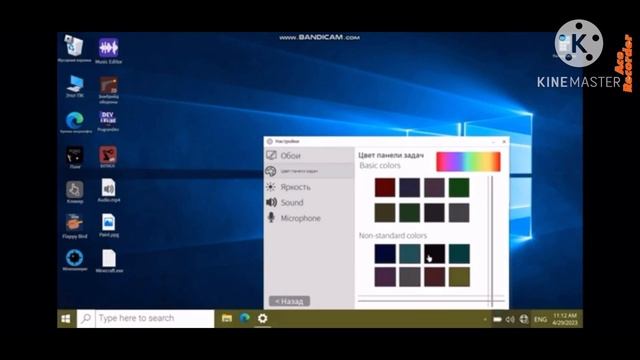Choose the dark red Basic color swatch

coord(385,187)
